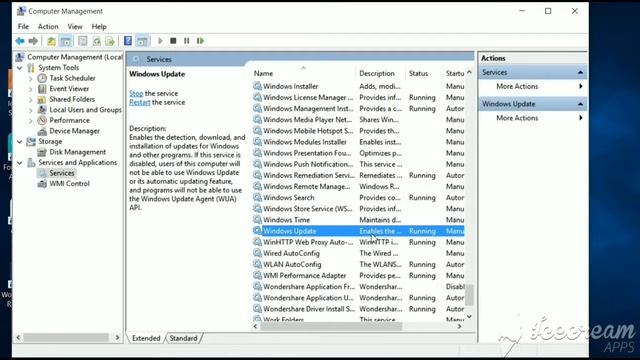This screenshot has width=640, height=360.
Task: Select the Services tree node
Action: [62, 173]
